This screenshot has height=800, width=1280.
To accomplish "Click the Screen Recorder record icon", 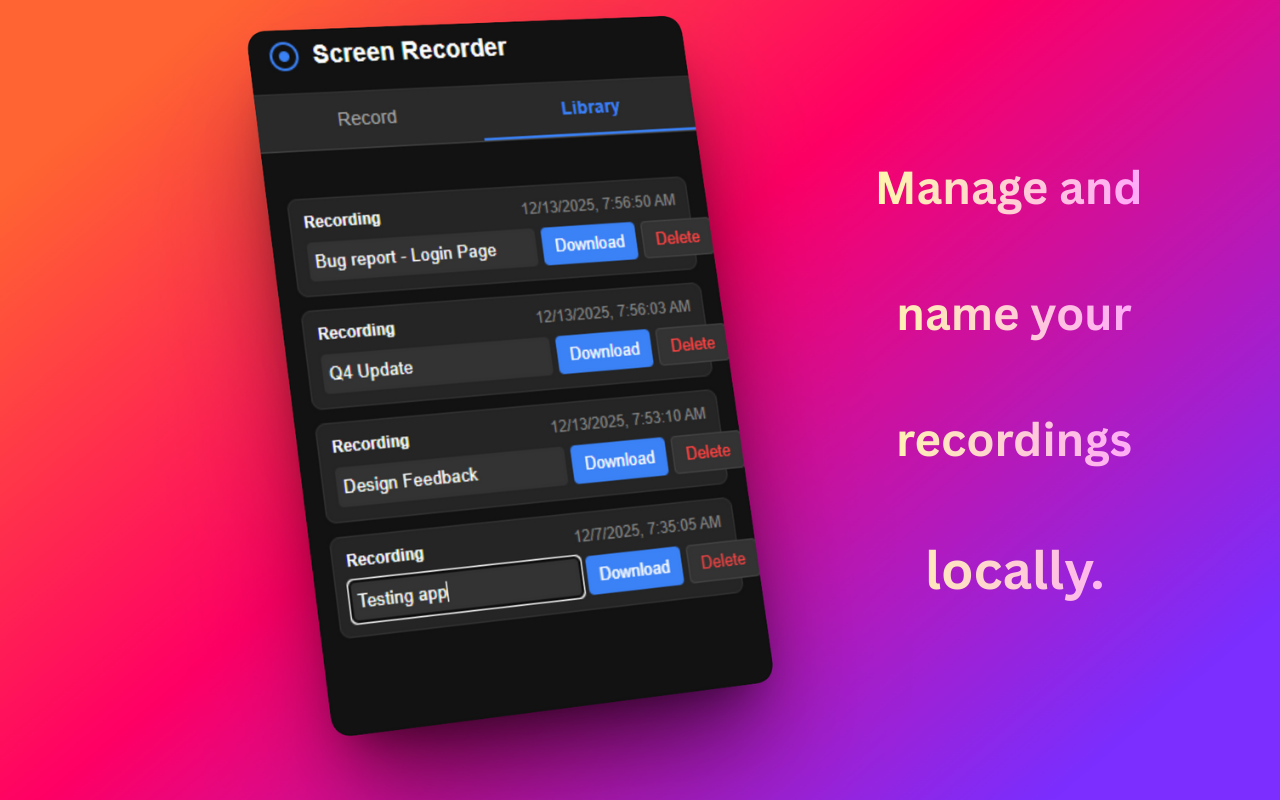I will point(284,56).
